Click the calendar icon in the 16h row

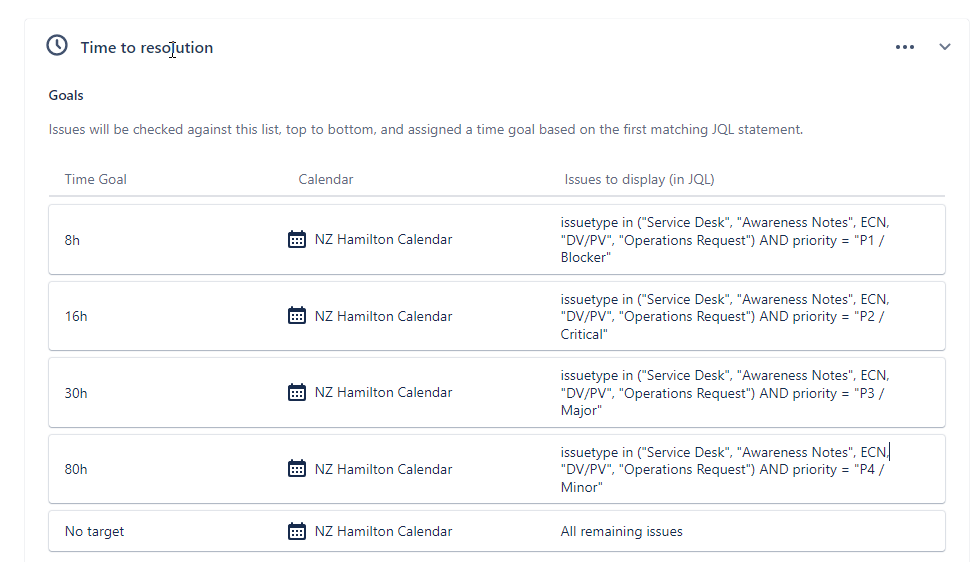pos(297,315)
